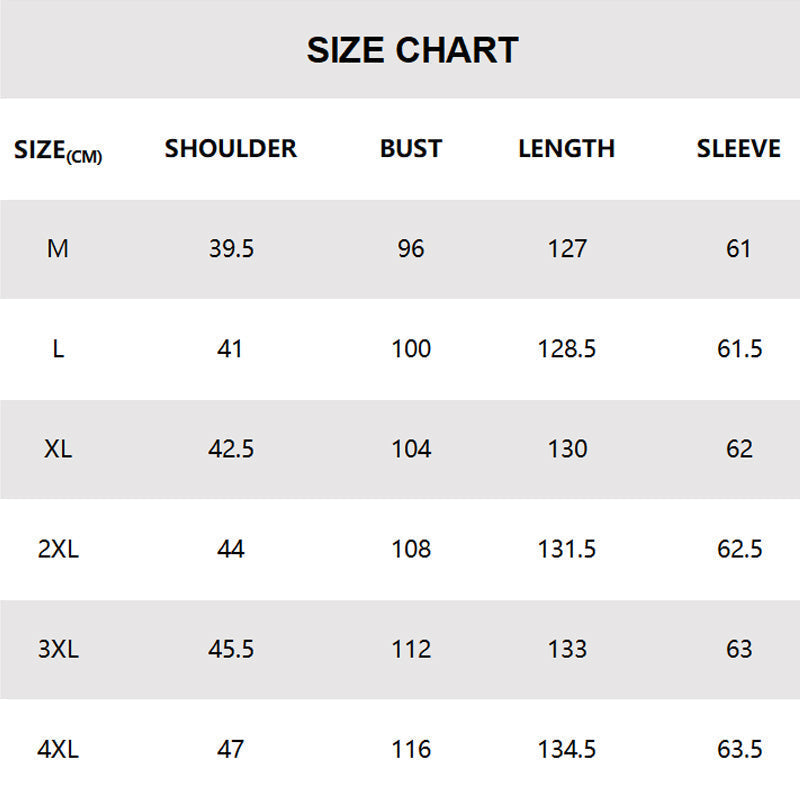
Task: Click the SLEEVE column header
Action: 738,149
